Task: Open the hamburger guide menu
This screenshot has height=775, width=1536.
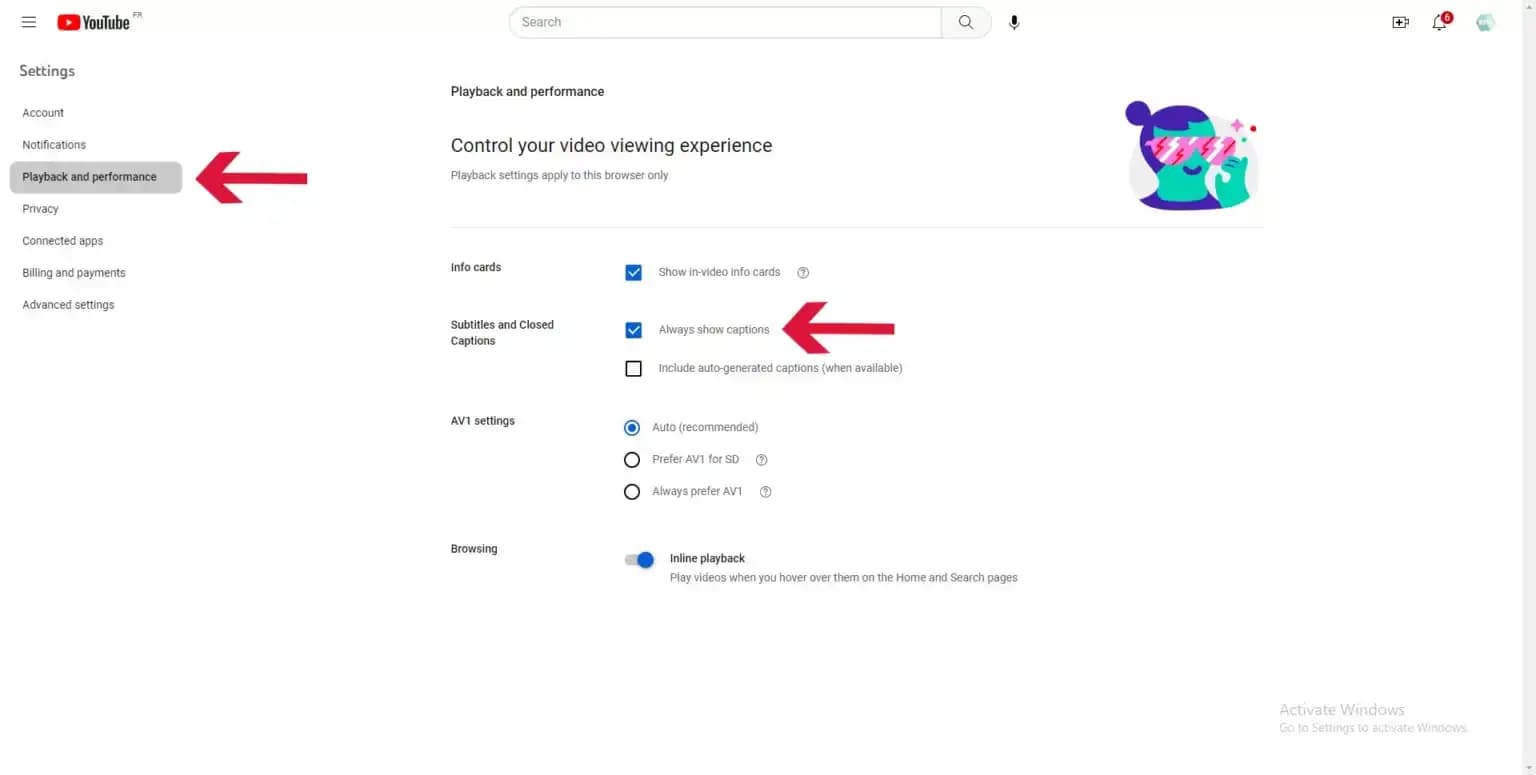Action: tap(29, 22)
